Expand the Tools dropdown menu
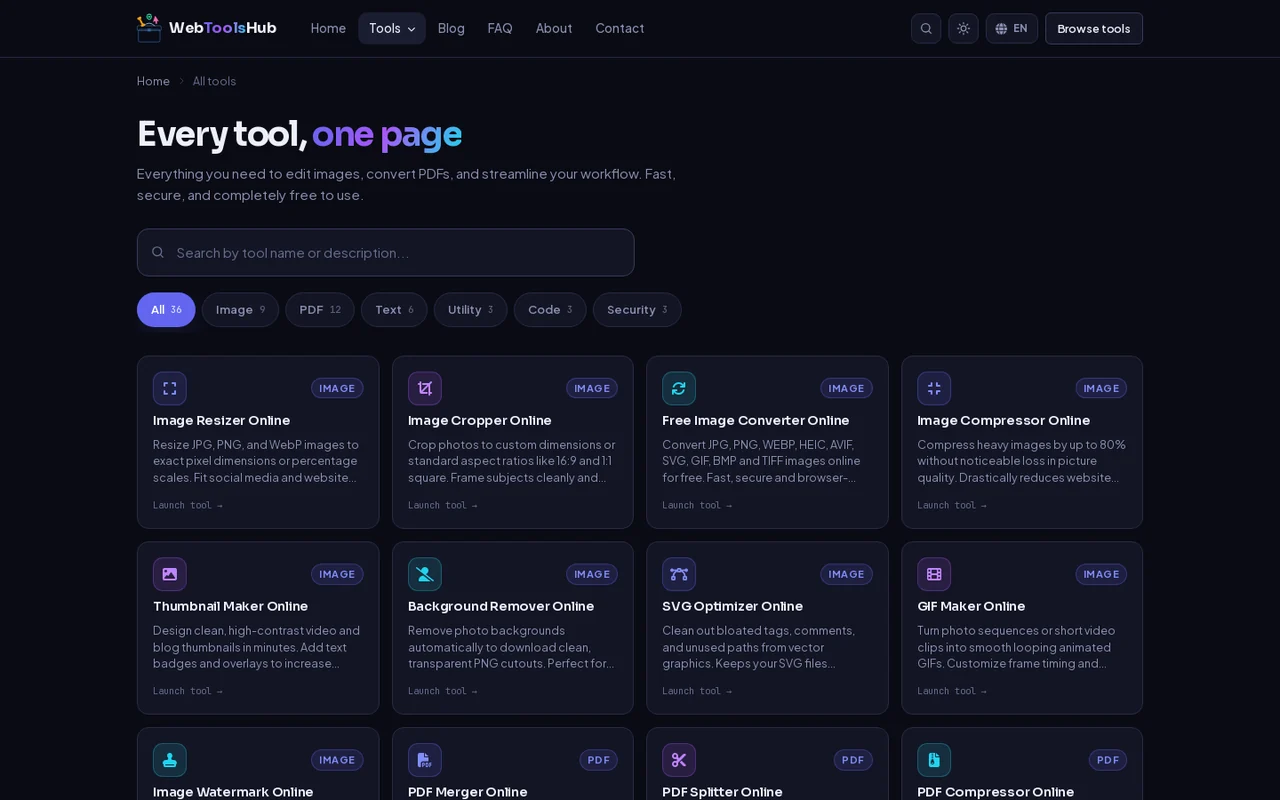1280x800 pixels. click(392, 28)
